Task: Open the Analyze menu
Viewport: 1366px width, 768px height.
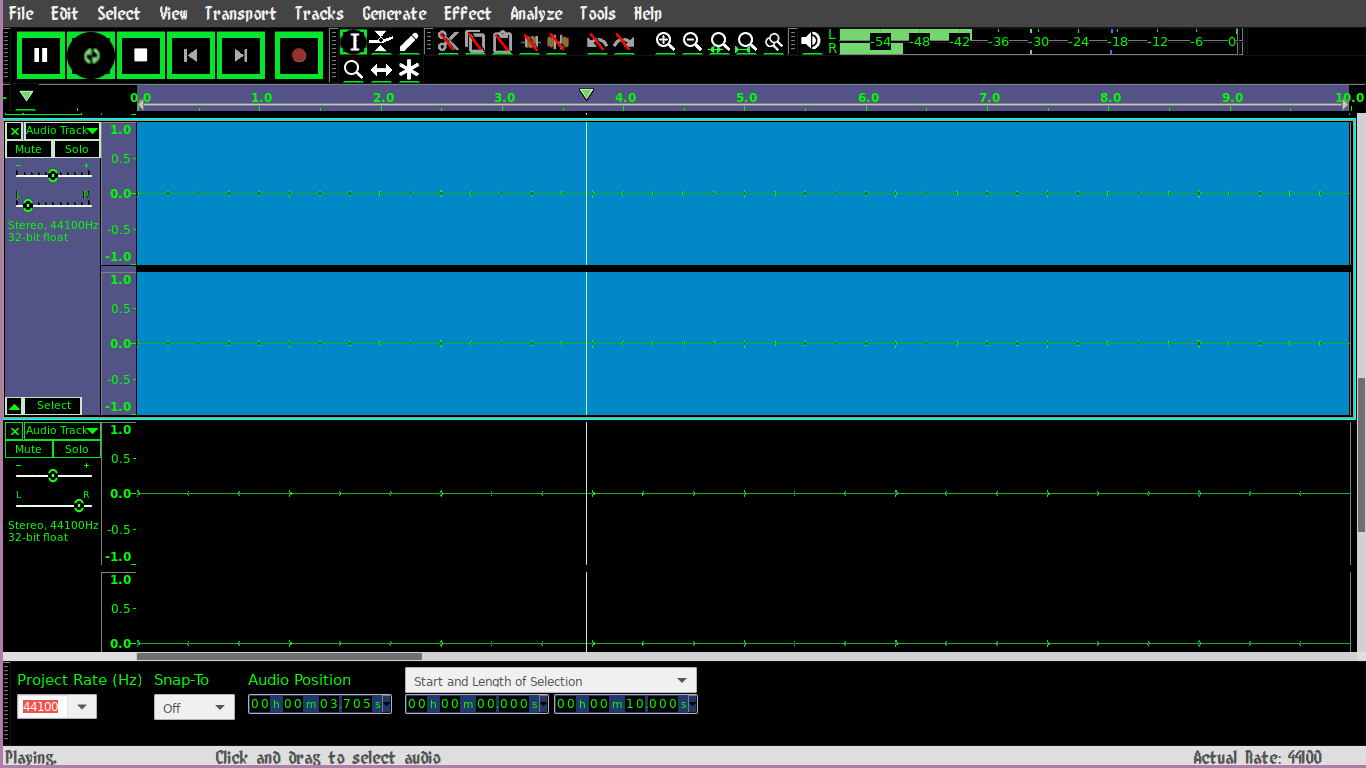Action: (x=536, y=13)
